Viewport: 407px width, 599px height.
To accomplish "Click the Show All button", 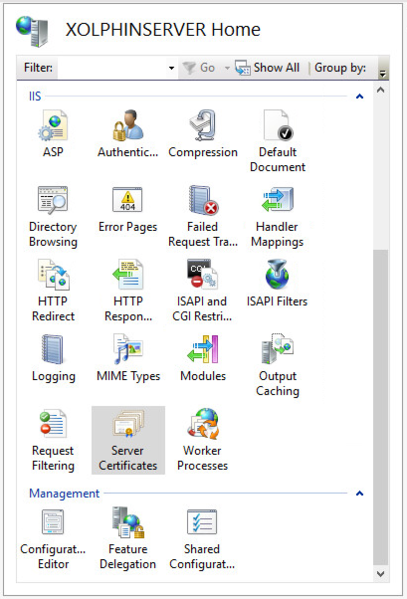I will tap(267, 68).
